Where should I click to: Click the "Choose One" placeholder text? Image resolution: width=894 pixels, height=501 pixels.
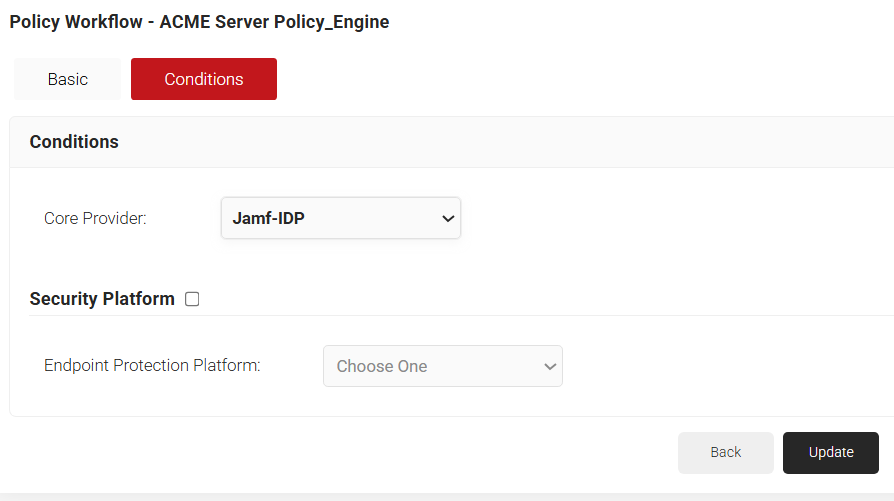(x=382, y=367)
